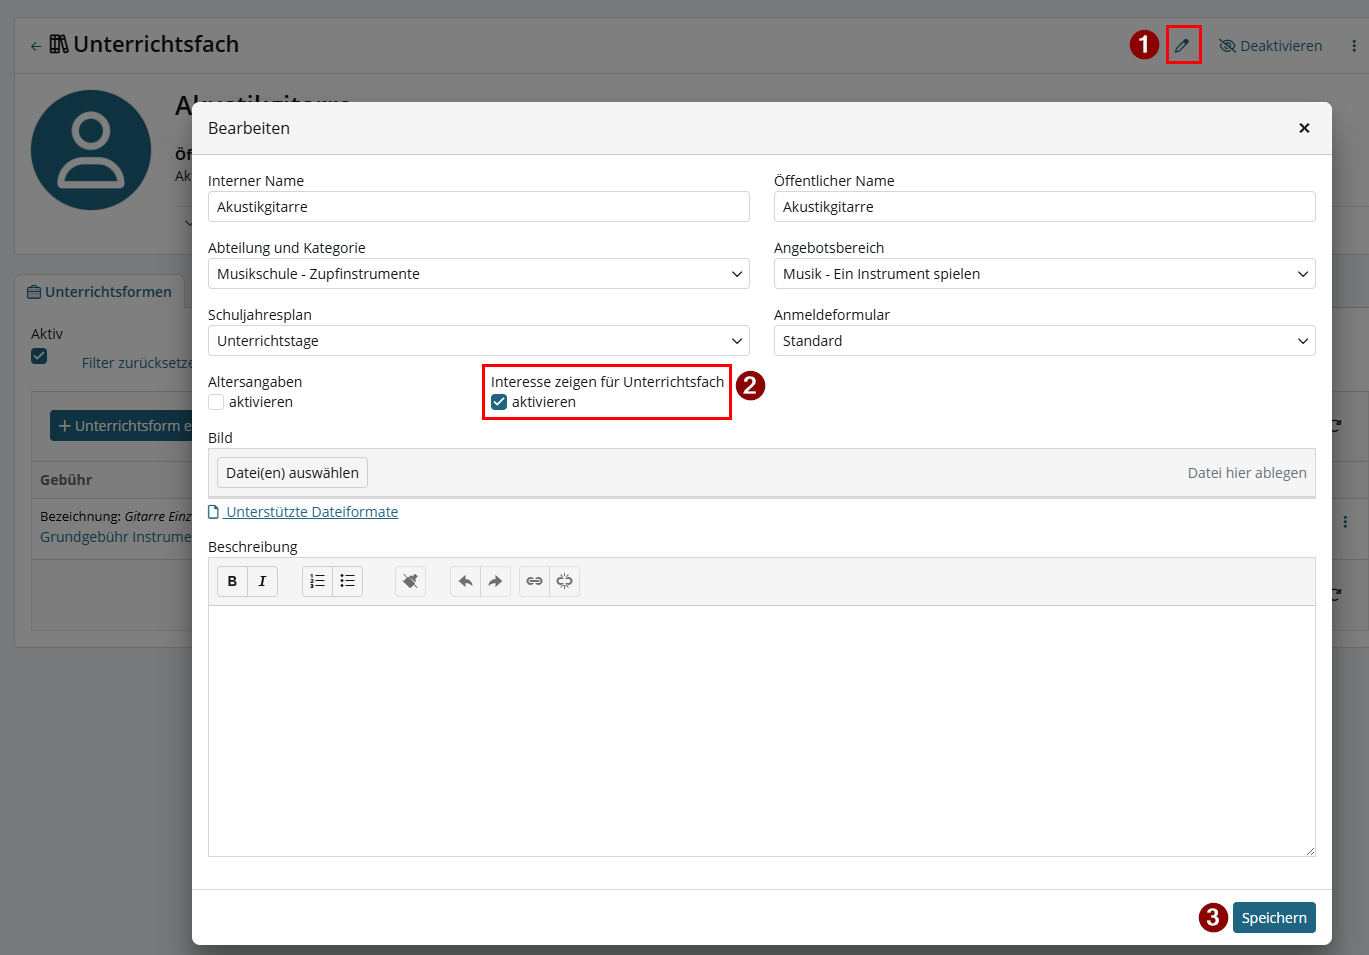Insert a bulleted list in the description
This screenshot has width=1369, height=955.
(347, 581)
